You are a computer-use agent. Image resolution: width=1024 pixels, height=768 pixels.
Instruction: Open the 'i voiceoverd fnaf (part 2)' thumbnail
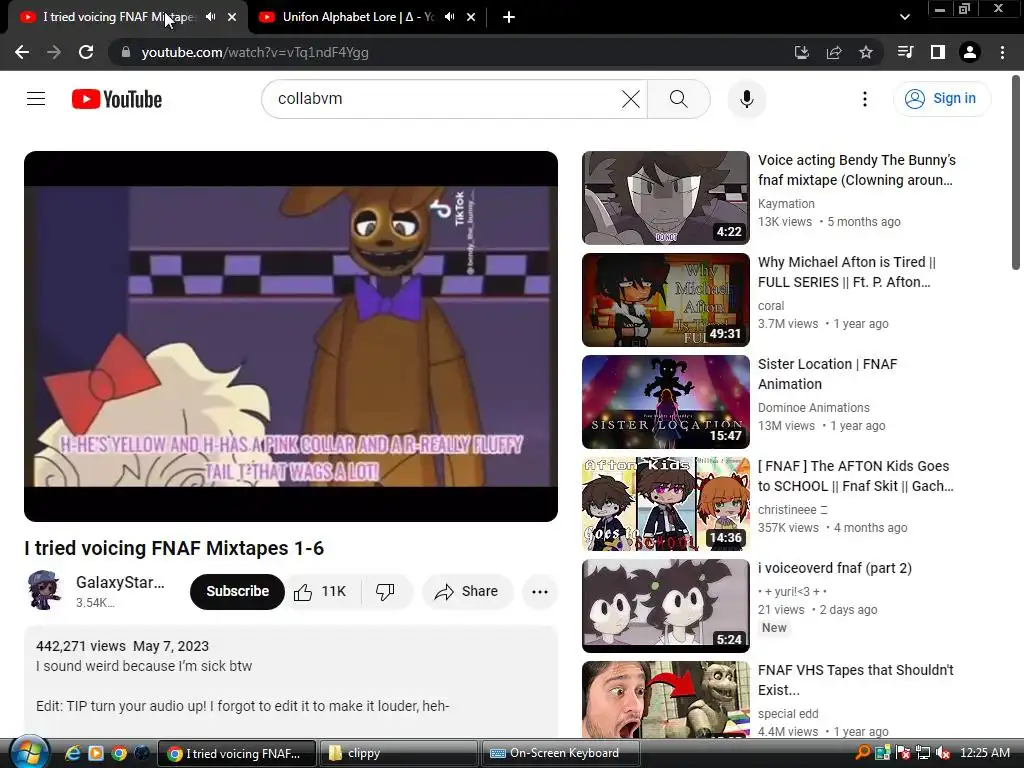coord(665,605)
